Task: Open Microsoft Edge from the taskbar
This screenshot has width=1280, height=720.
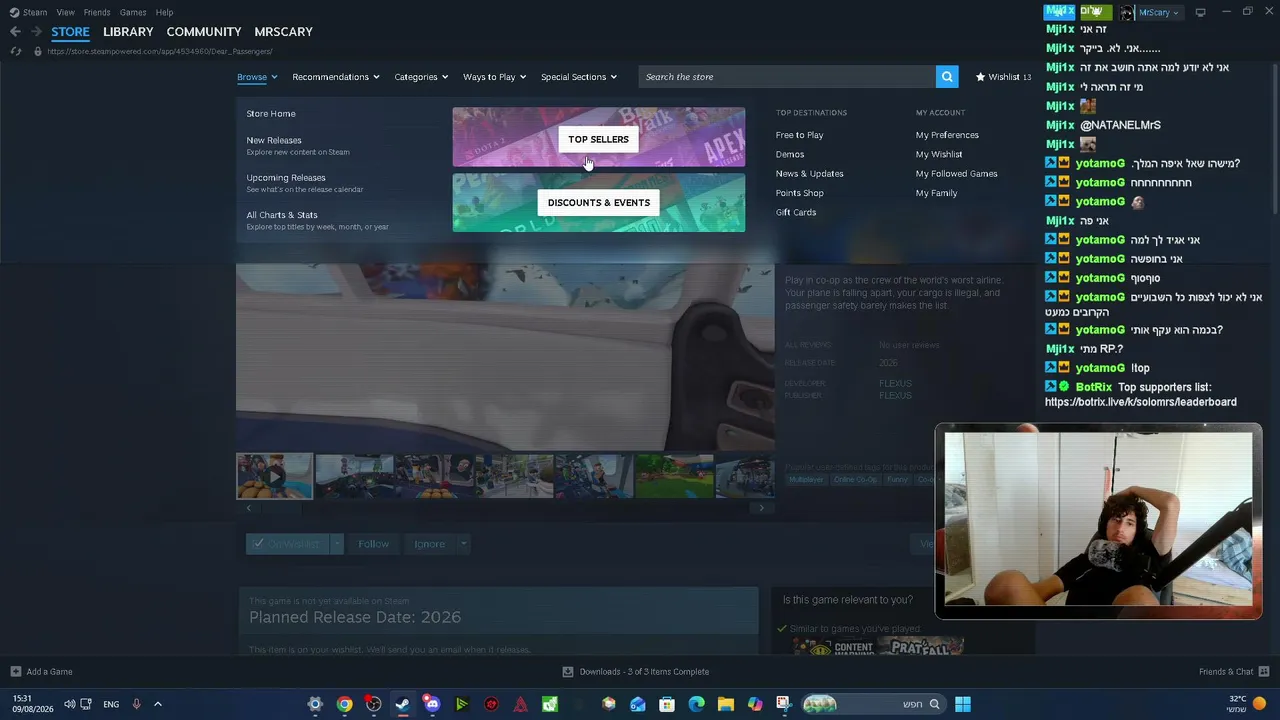Action: [696, 704]
